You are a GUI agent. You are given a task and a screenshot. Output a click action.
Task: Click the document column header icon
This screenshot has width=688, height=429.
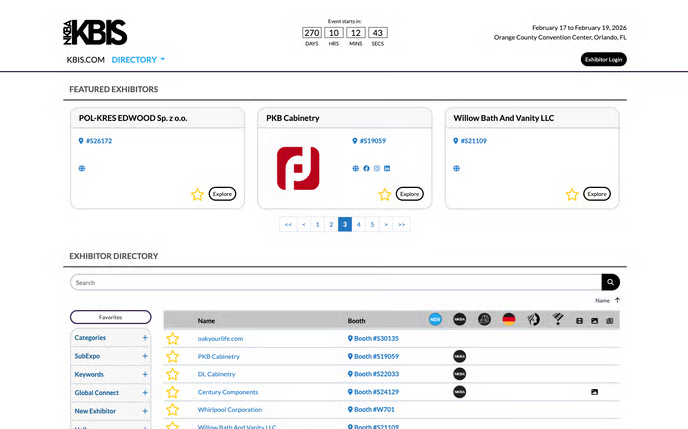point(579,321)
